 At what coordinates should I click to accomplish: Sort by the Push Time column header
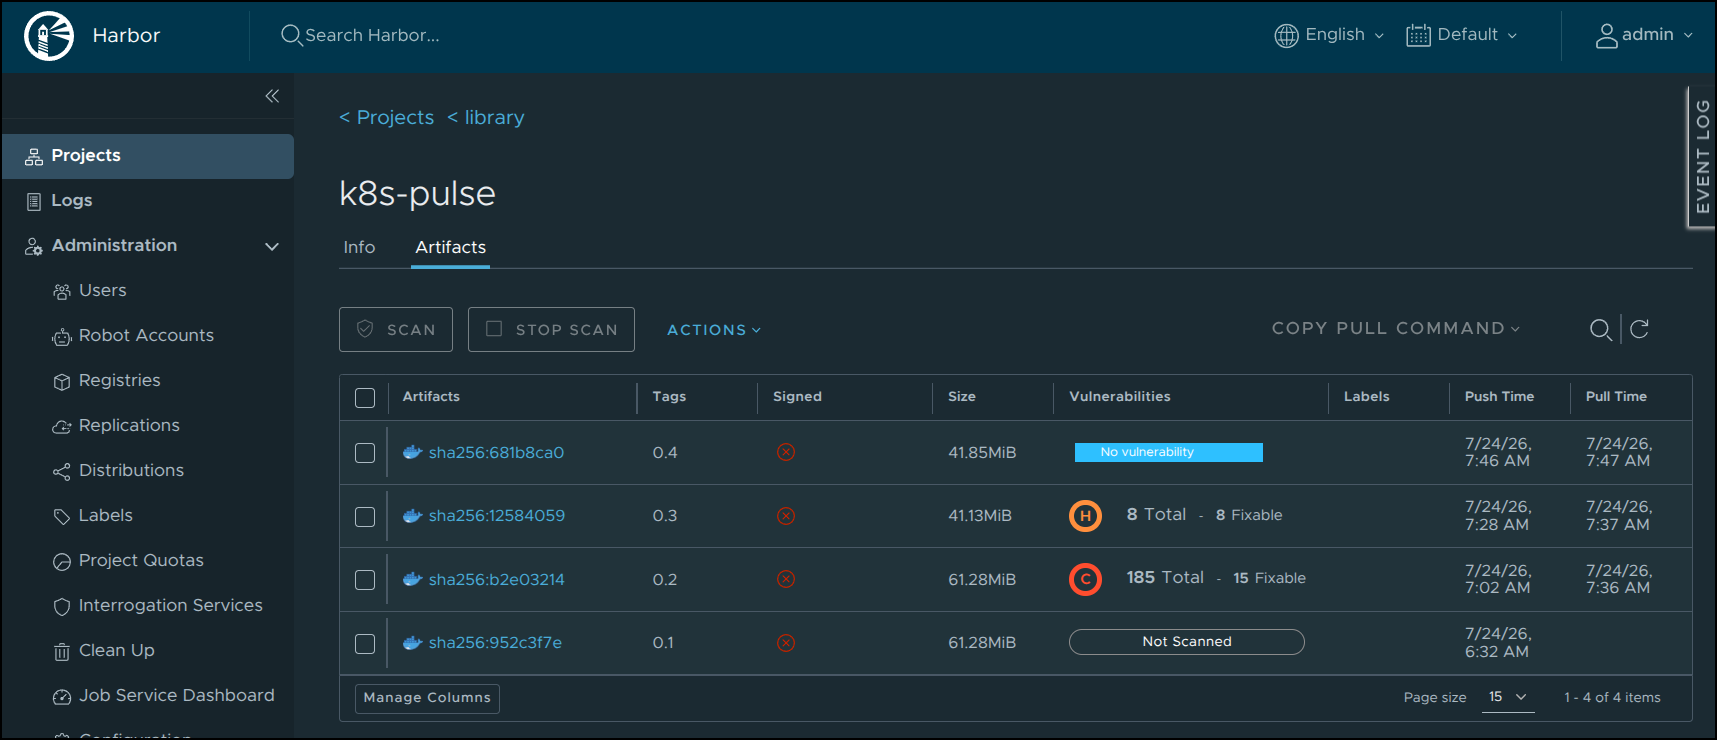coord(1499,397)
